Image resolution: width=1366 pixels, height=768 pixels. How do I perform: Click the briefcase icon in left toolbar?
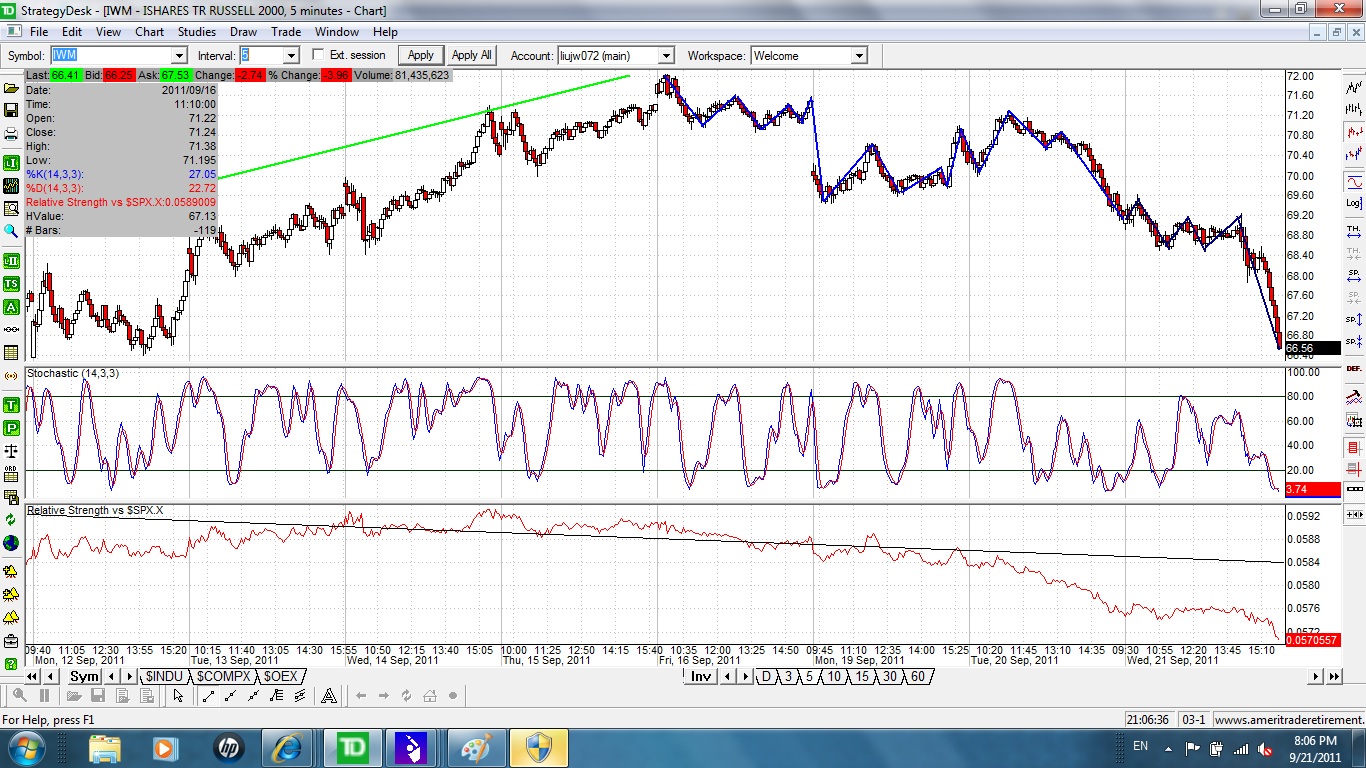[11, 640]
